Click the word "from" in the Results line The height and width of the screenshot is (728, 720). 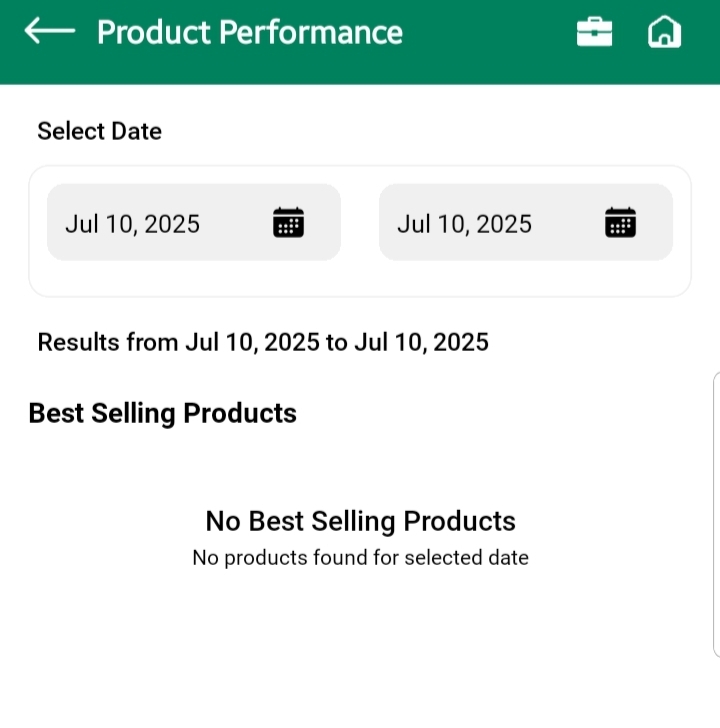click(152, 343)
